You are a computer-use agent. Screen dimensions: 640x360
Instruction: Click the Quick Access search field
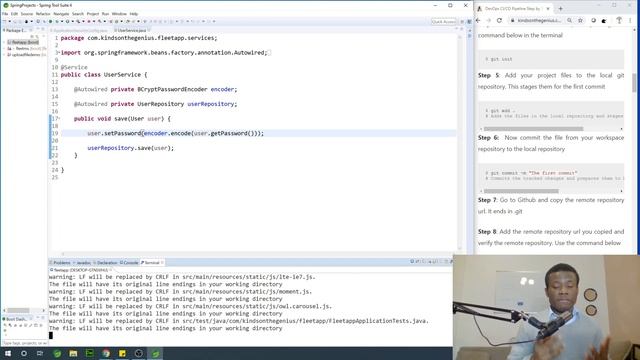pos(443,21)
